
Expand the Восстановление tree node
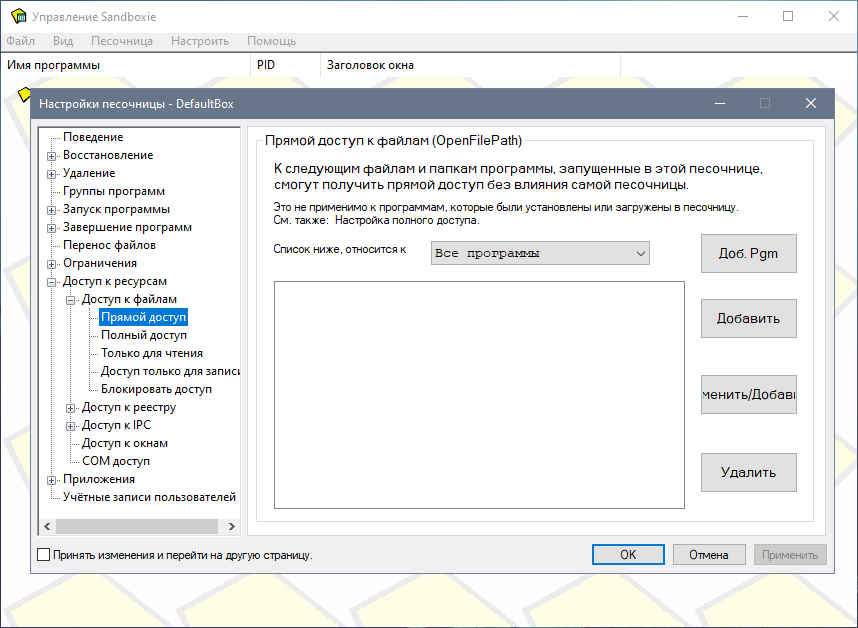[52, 156]
